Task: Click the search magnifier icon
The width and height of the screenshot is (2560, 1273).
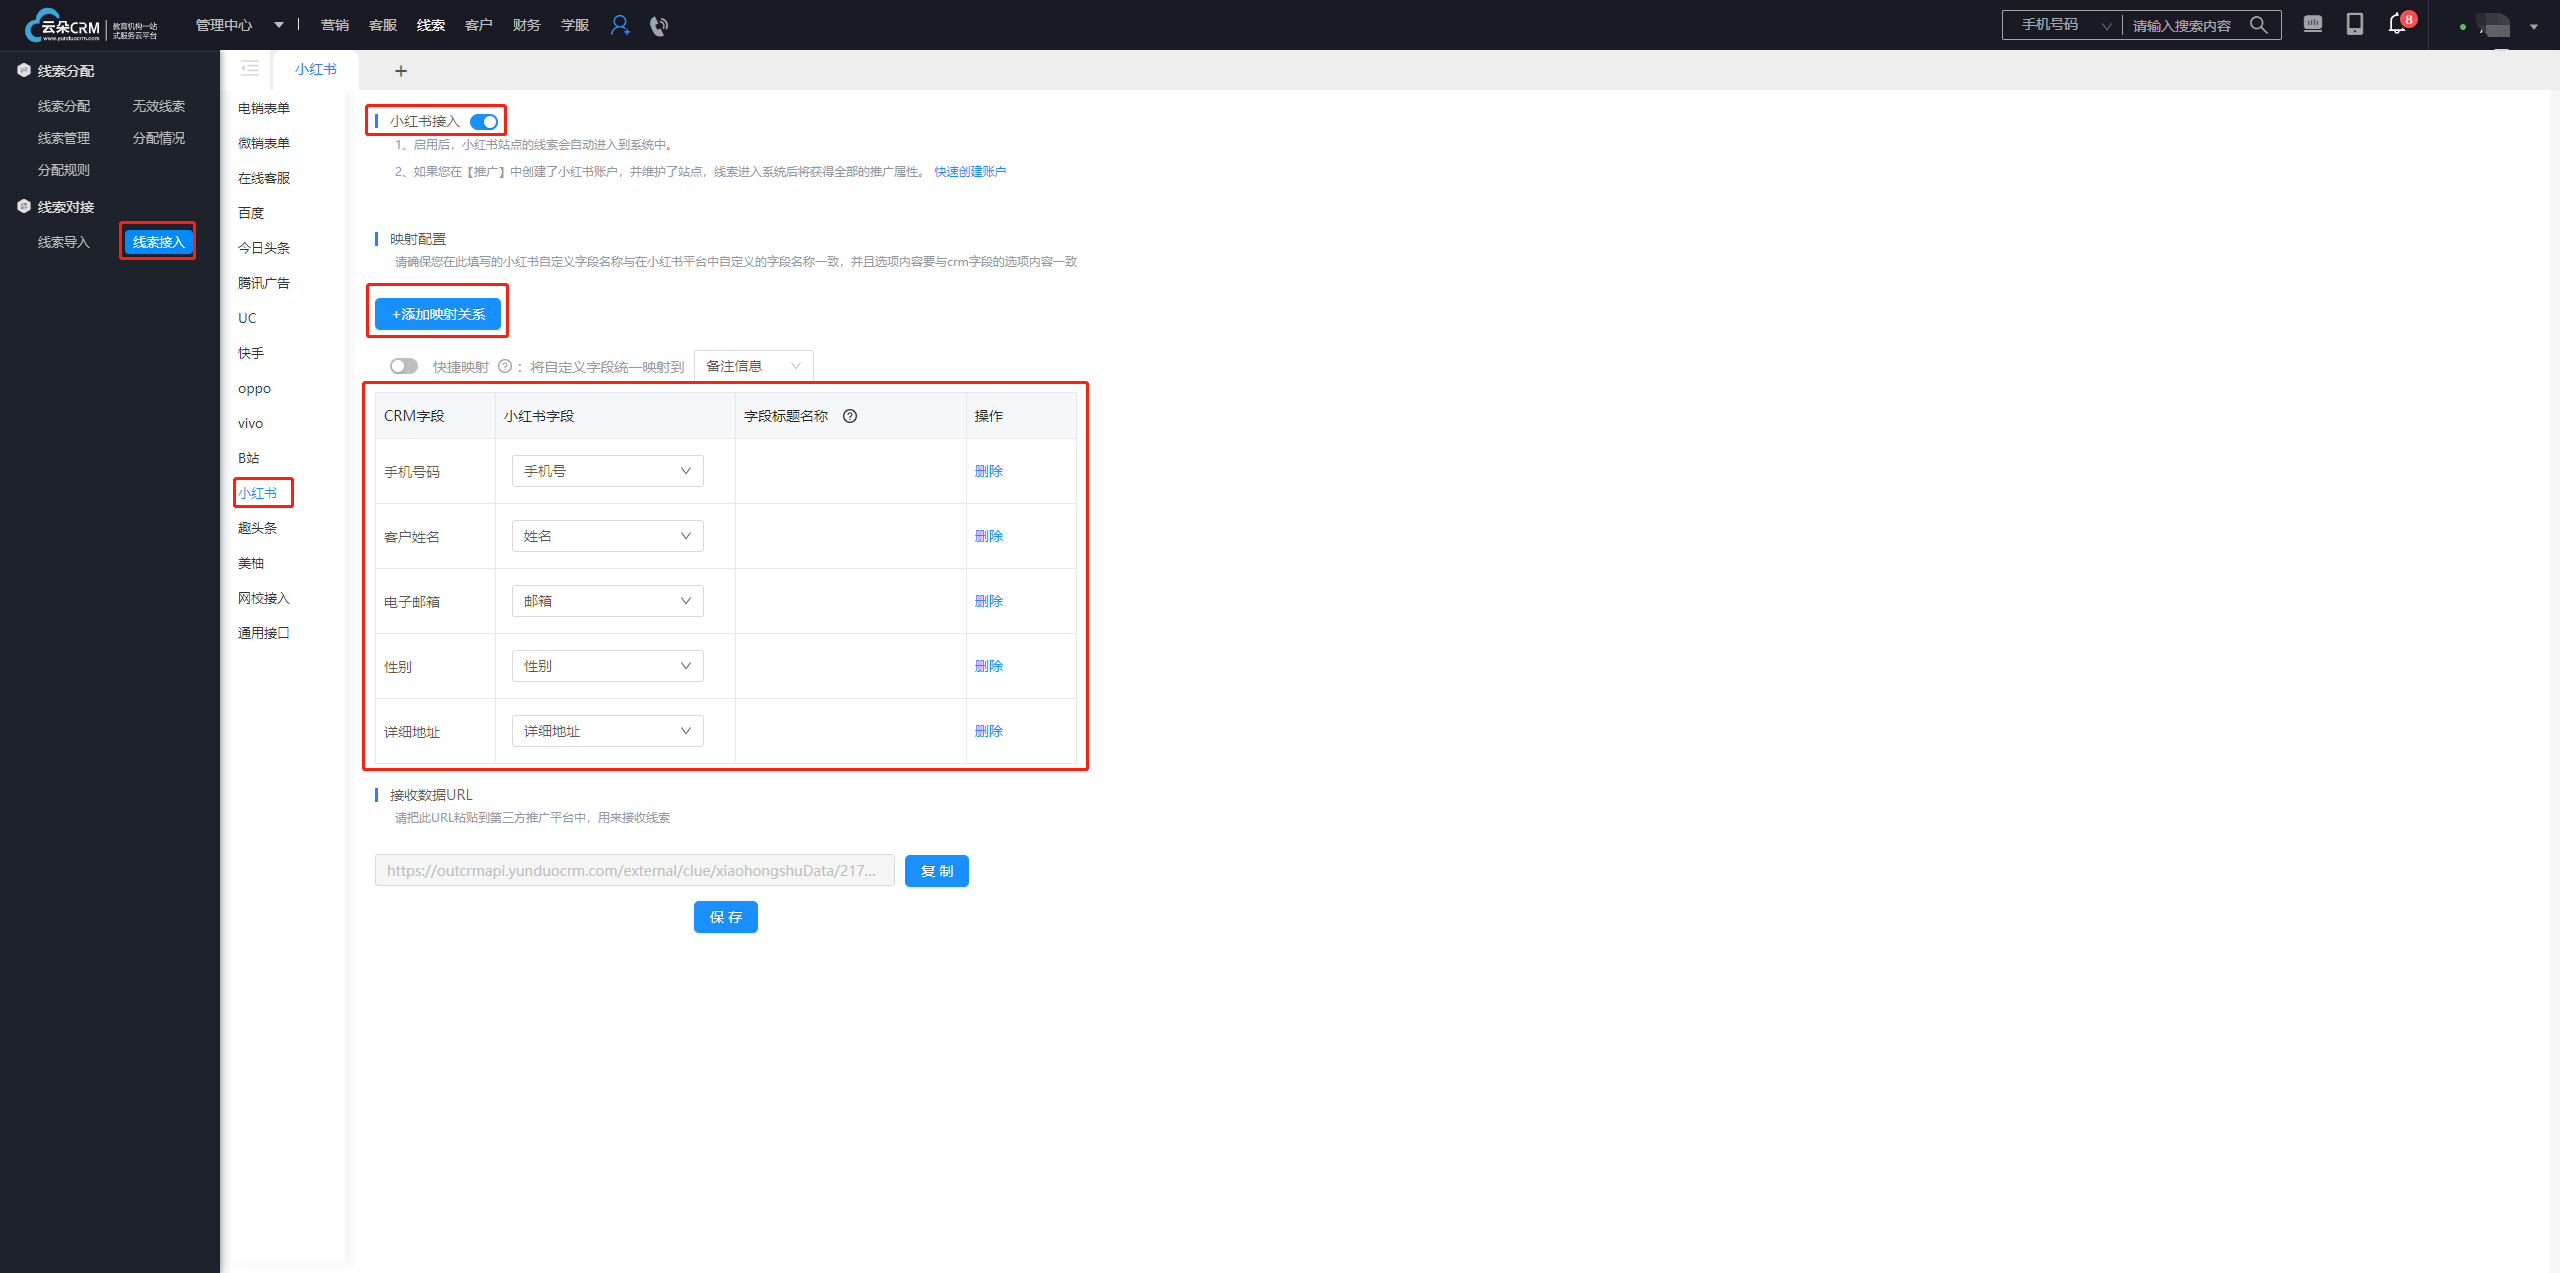Action: 2258,25
